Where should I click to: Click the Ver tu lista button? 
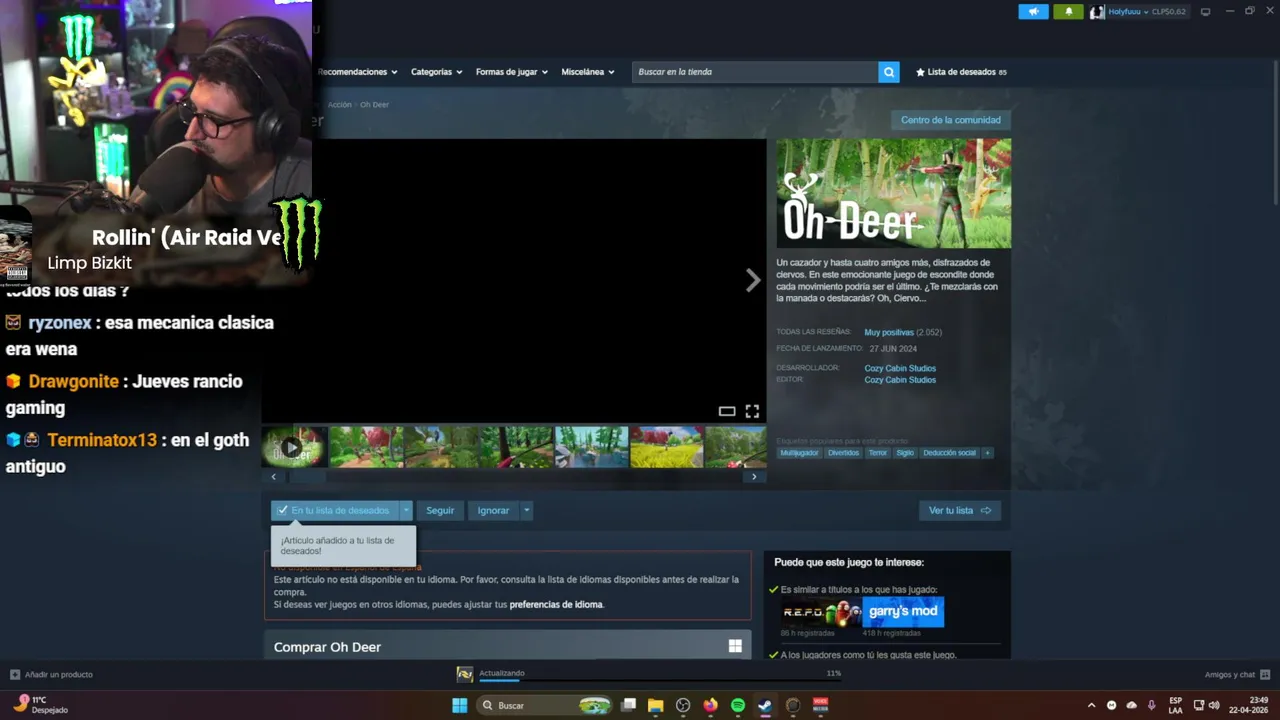(960, 510)
